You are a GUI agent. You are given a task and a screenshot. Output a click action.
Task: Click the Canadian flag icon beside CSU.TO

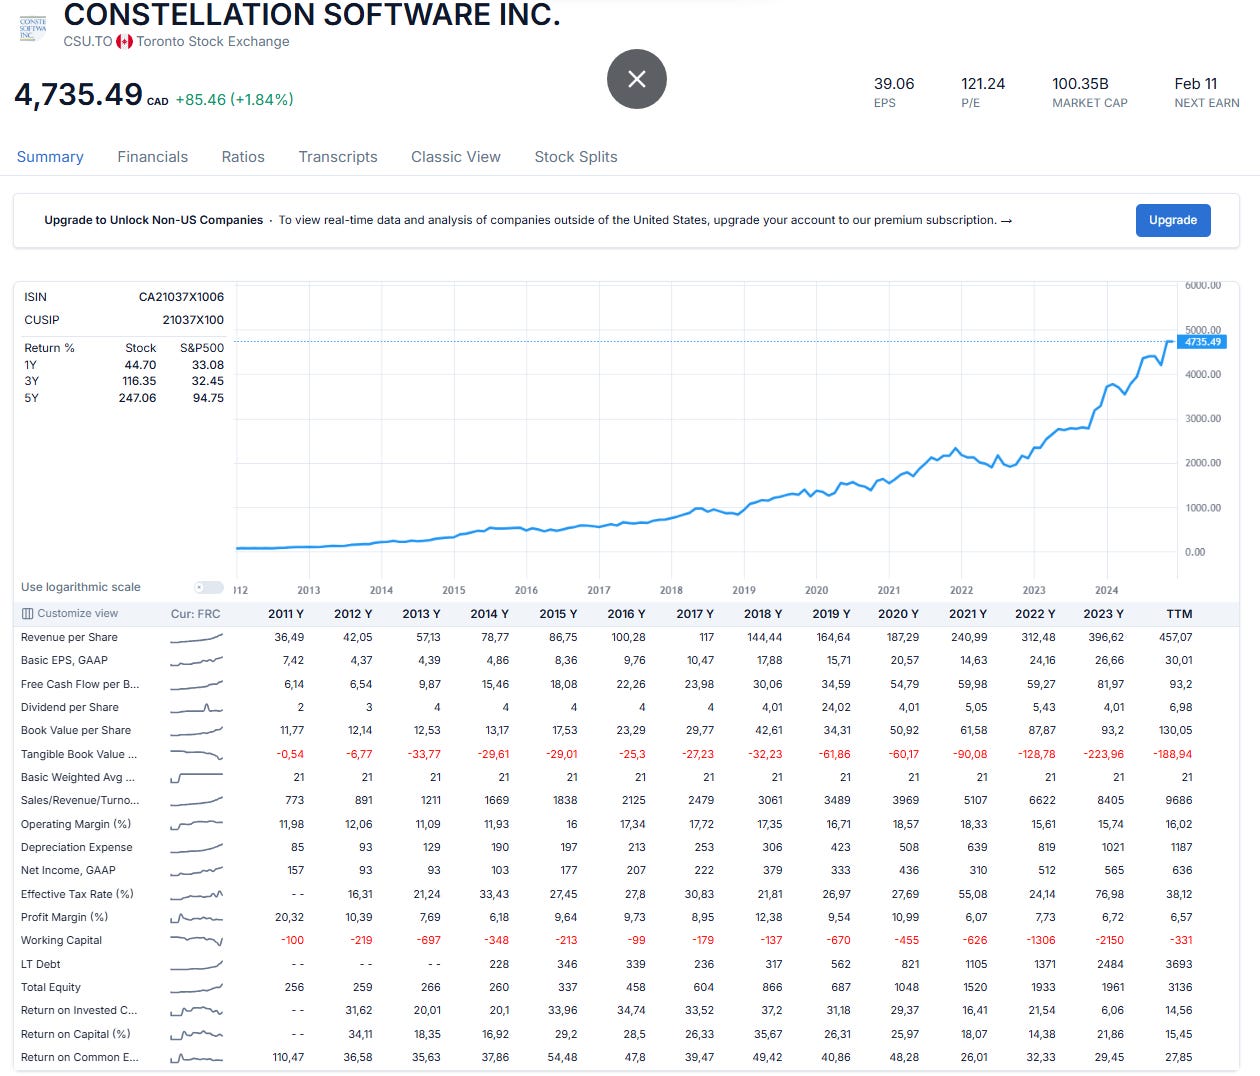coord(125,42)
